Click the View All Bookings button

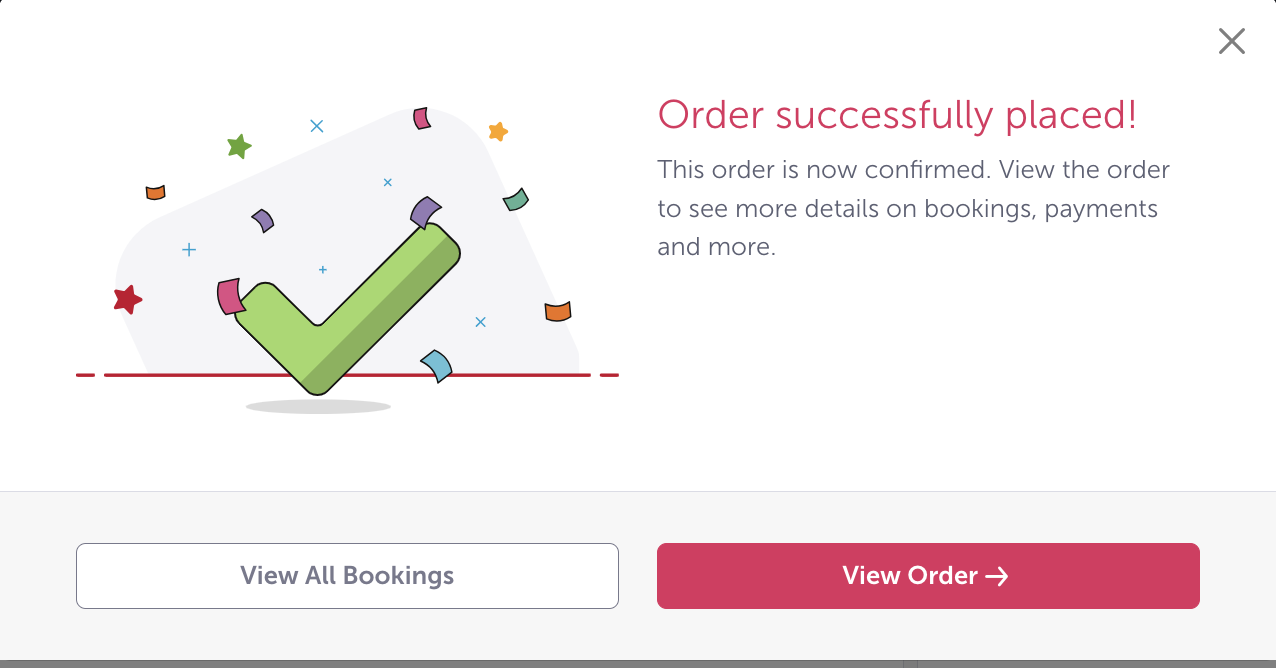[x=347, y=576]
